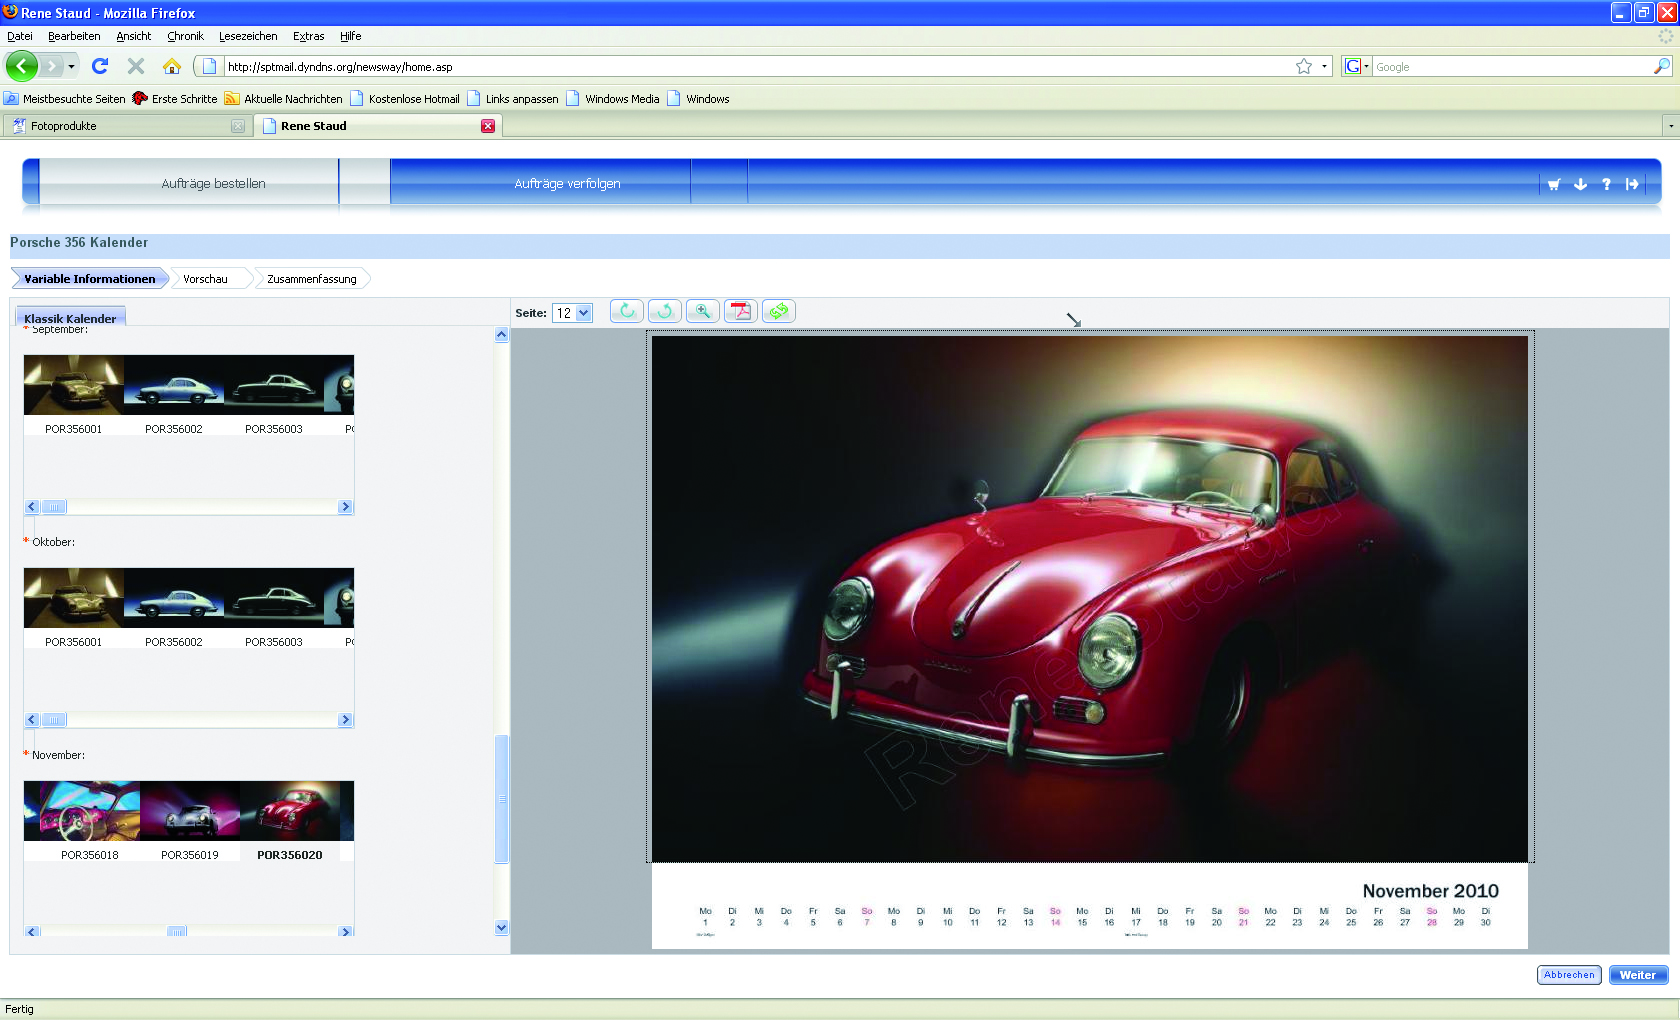The image size is (1680, 1020).
Task: Open the Google search engine selector
Action: click(x=1357, y=66)
